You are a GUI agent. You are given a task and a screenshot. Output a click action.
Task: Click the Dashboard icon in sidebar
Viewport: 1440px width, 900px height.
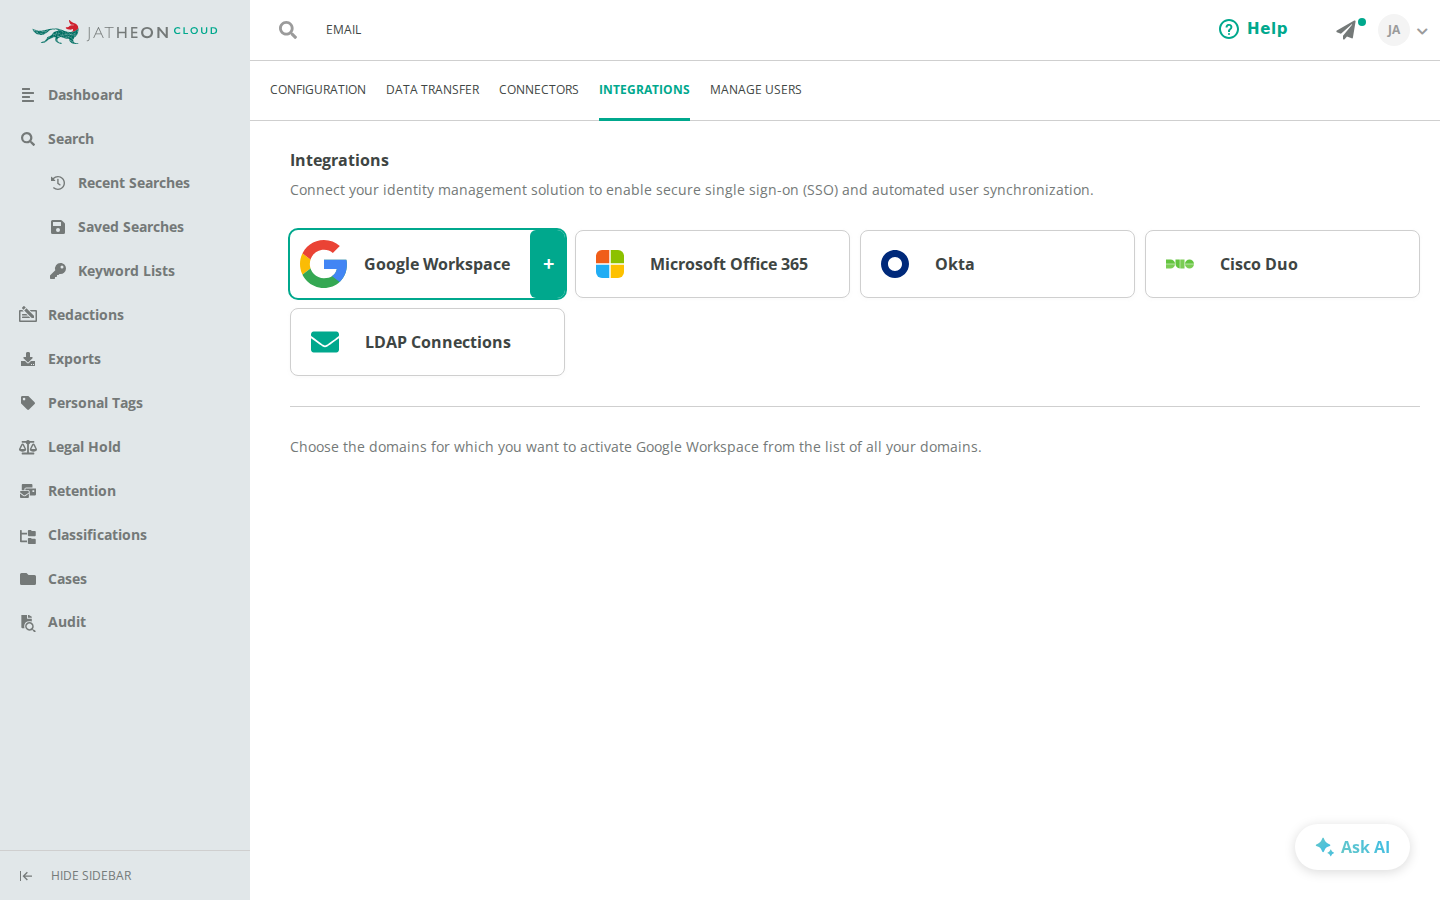point(28,95)
